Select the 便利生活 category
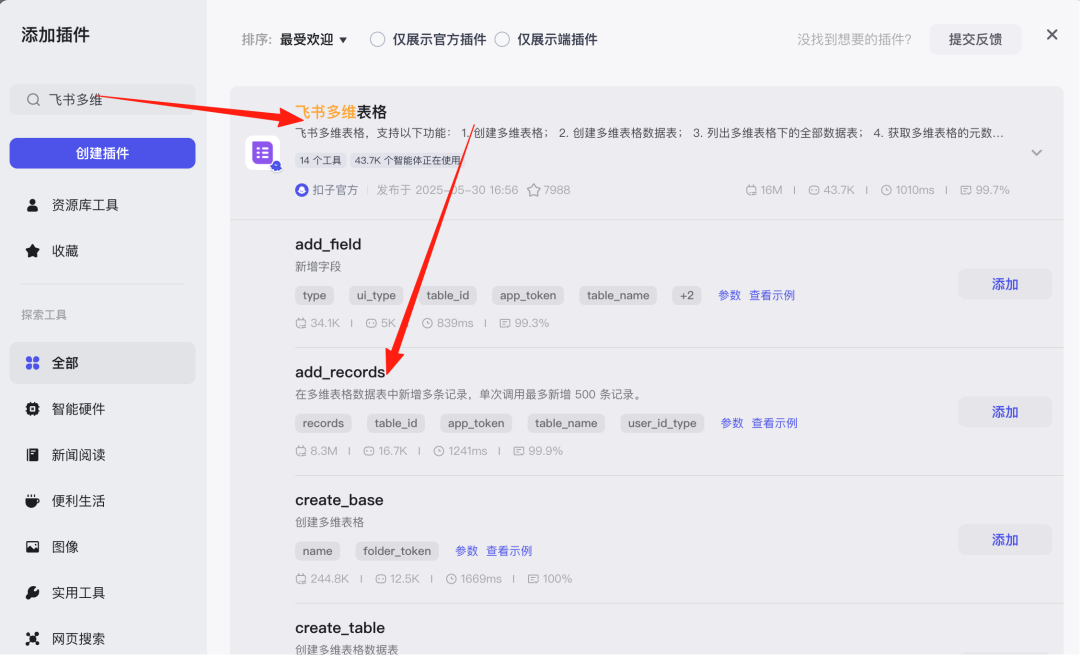Image resolution: width=1080 pixels, height=655 pixels. pos(102,501)
